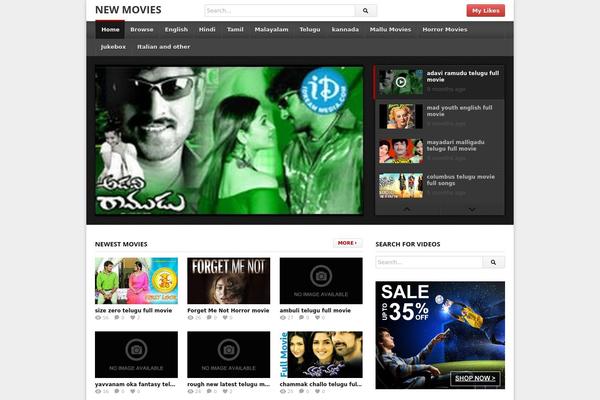Go to the NEW MOVIES site title
This screenshot has width=600, height=400.
point(128,10)
